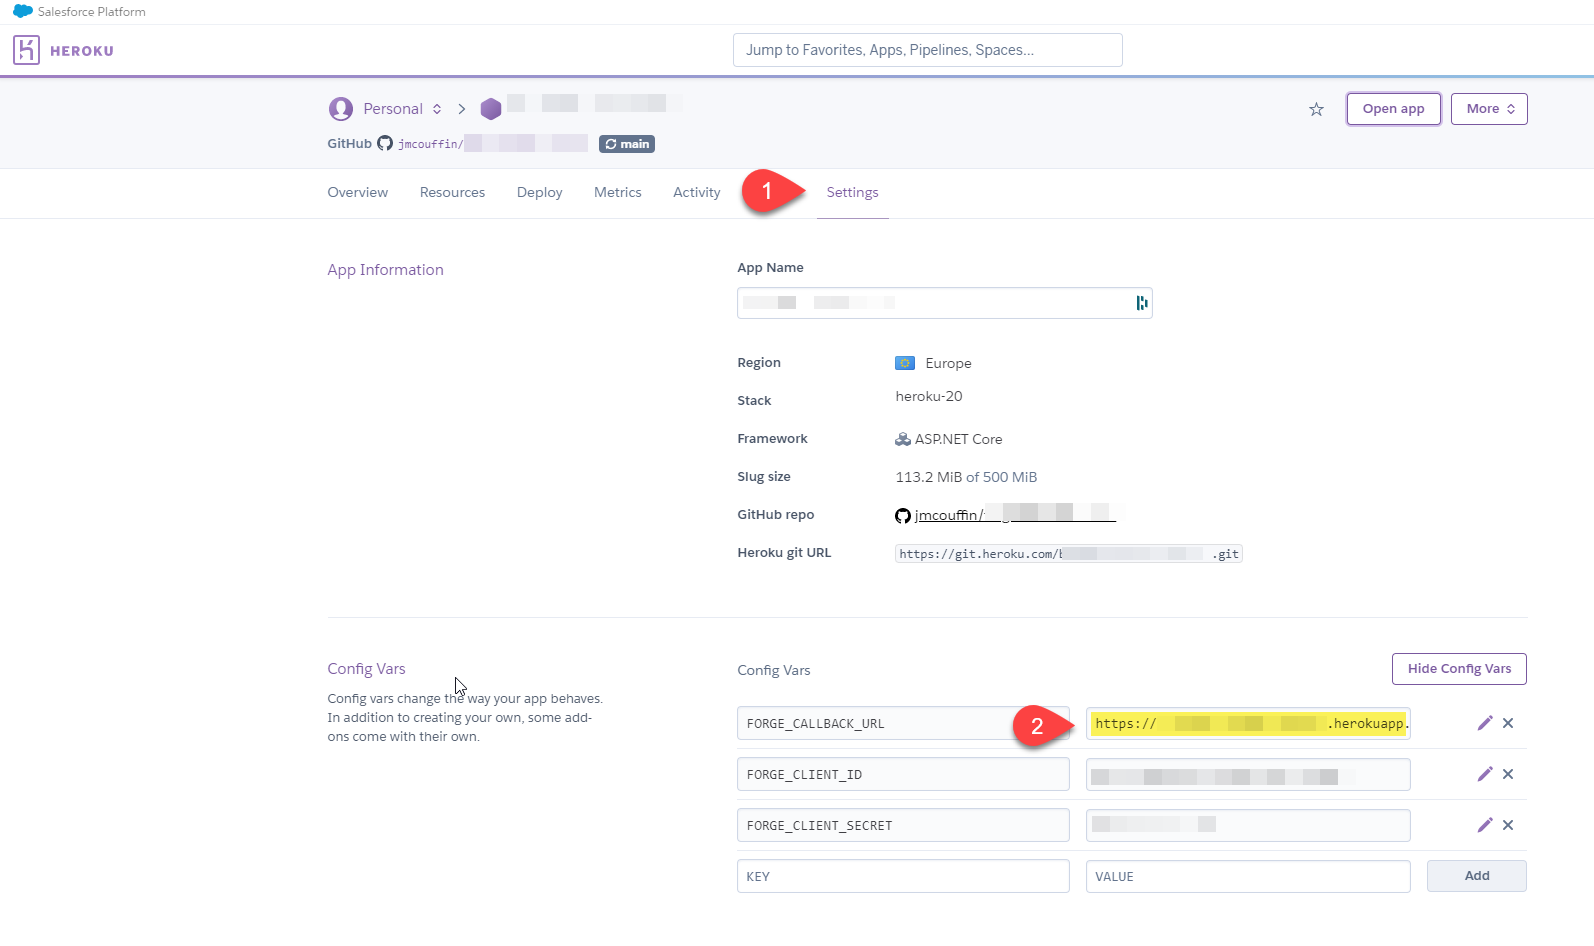
Task: Favorite the app with star icon
Action: click(1316, 109)
